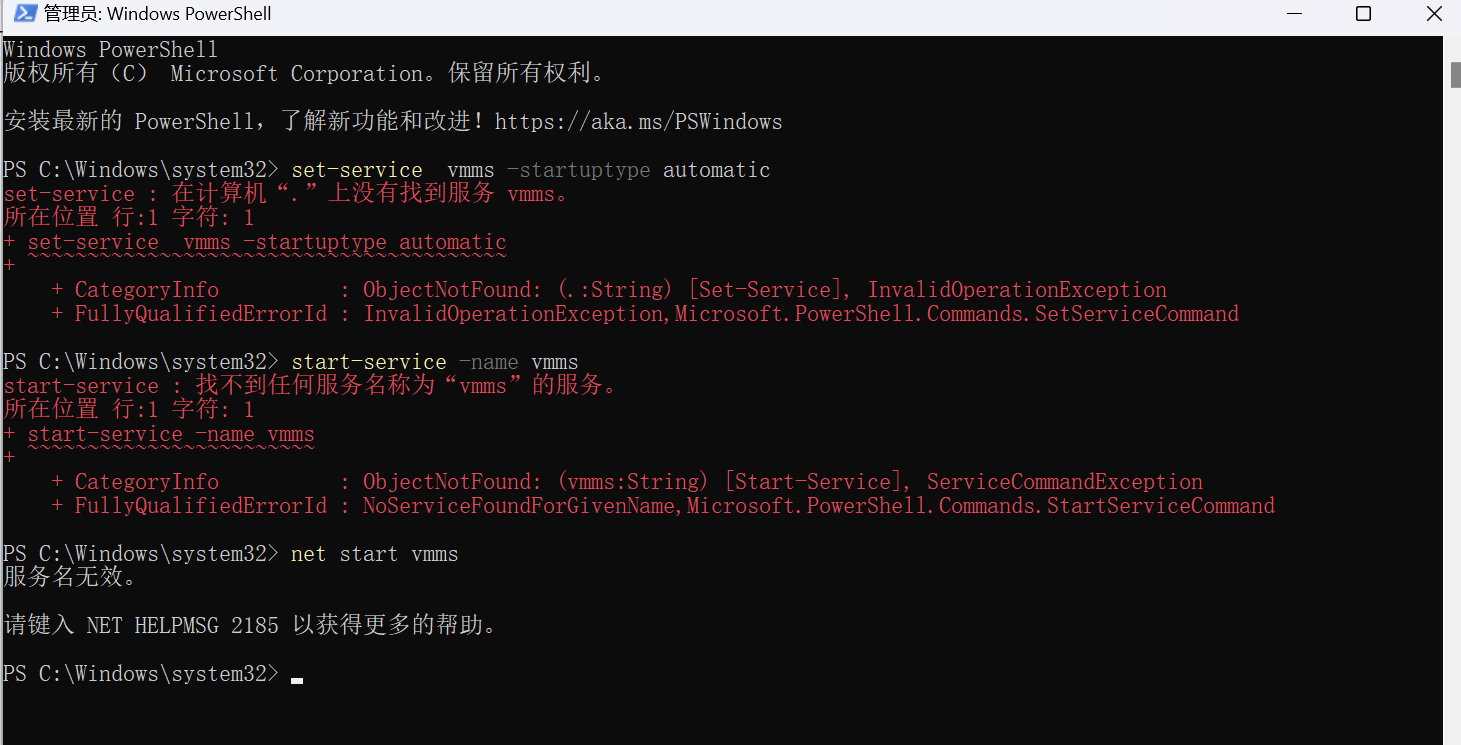
Task: Close the PowerShell window
Action: point(1435,14)
